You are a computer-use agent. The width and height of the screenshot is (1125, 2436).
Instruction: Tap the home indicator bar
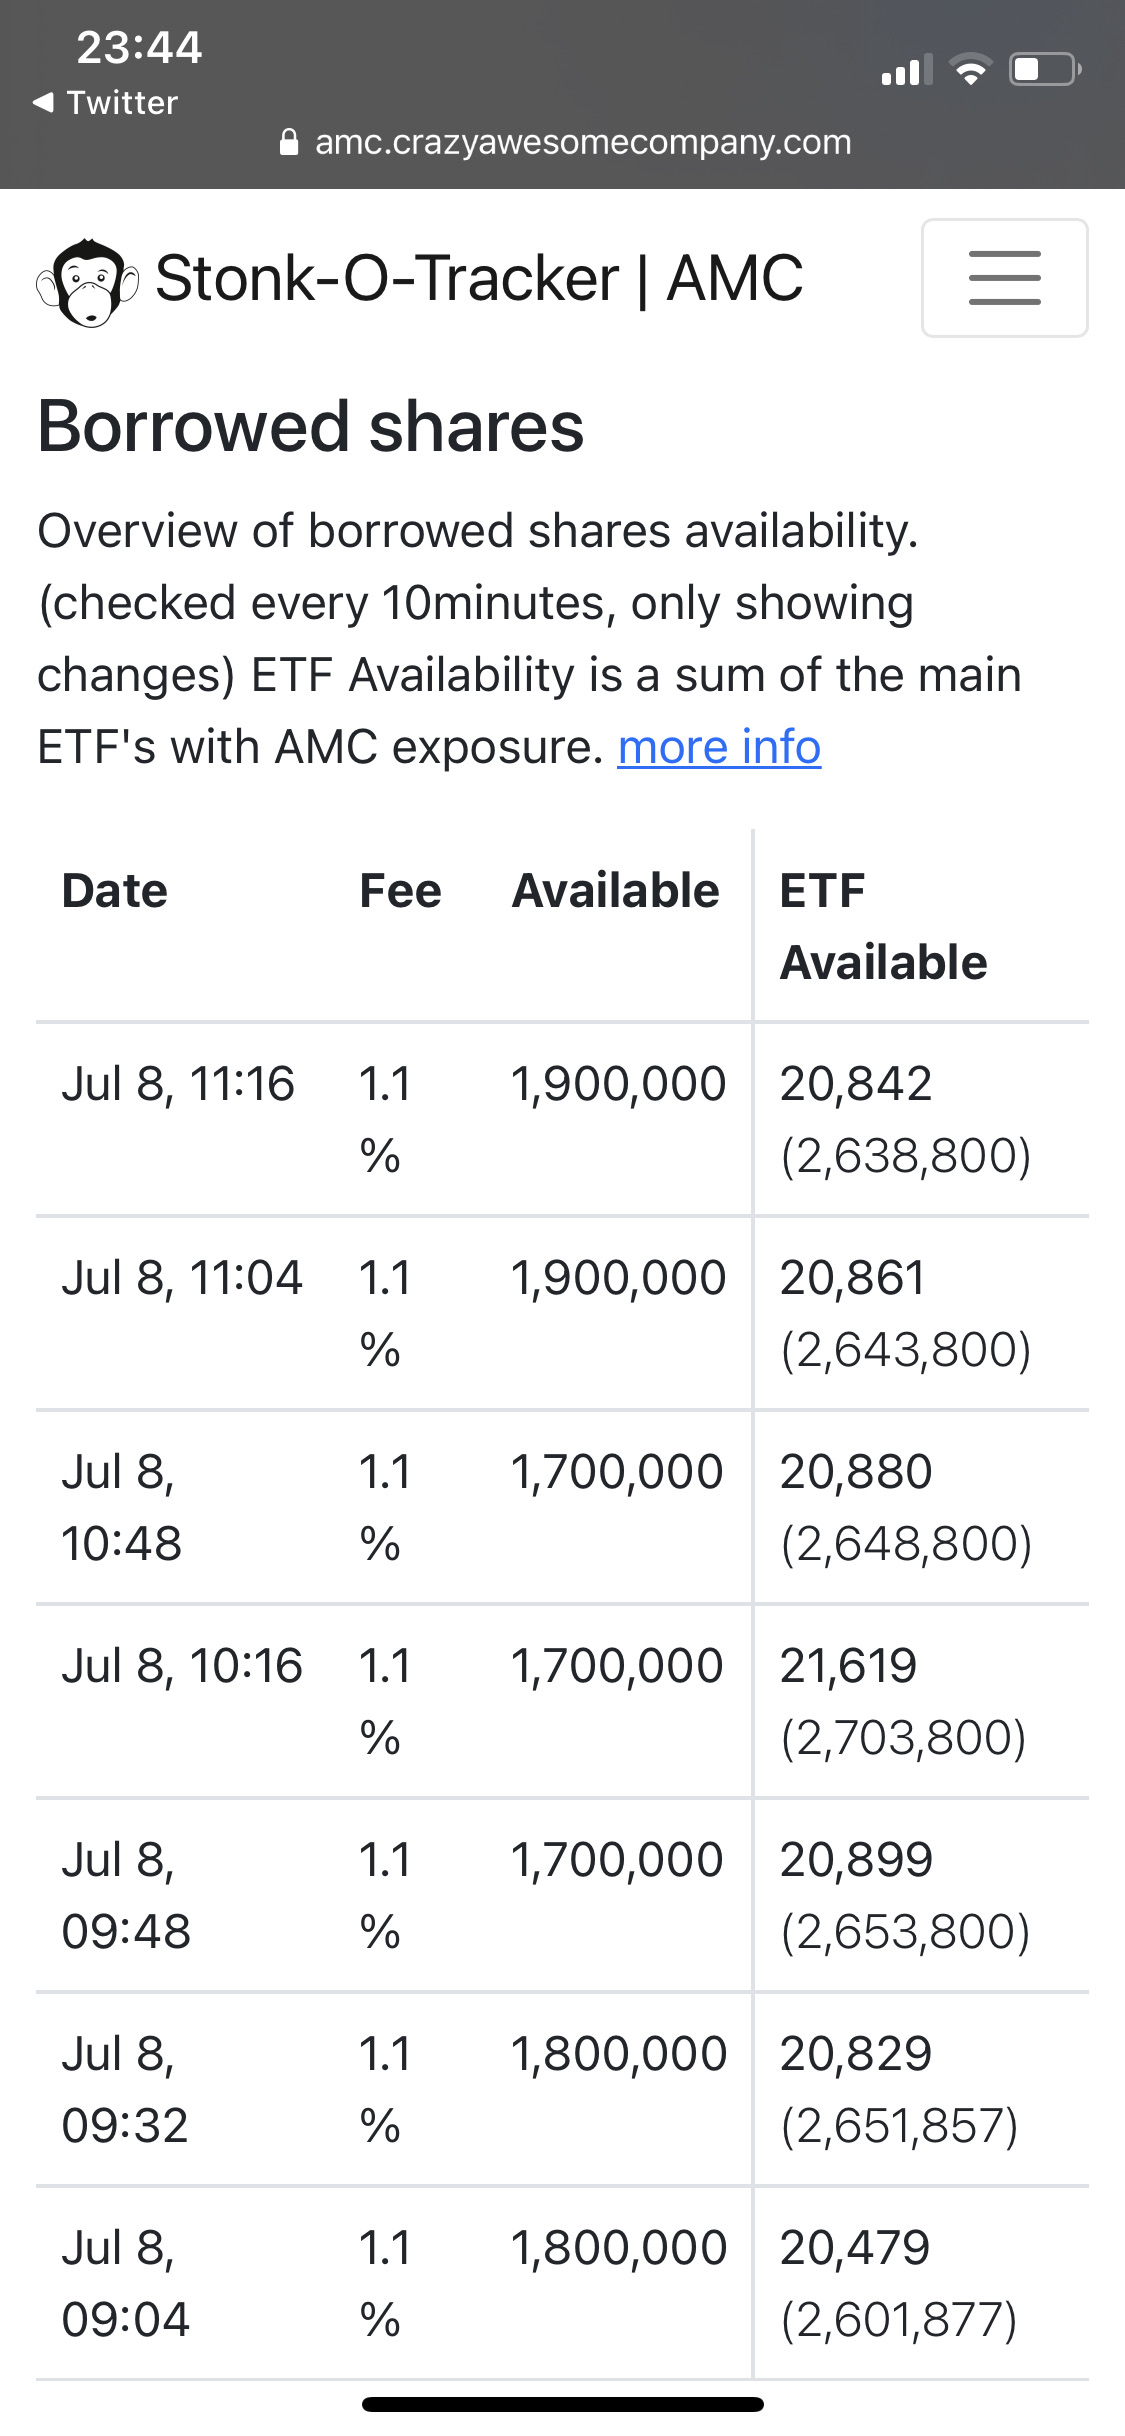(x=562, y=2404)
